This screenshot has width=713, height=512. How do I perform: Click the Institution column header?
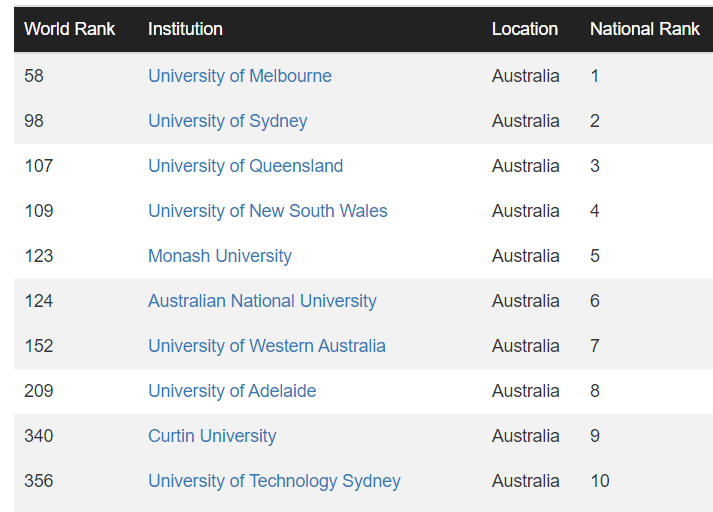[x=185, y=29]
